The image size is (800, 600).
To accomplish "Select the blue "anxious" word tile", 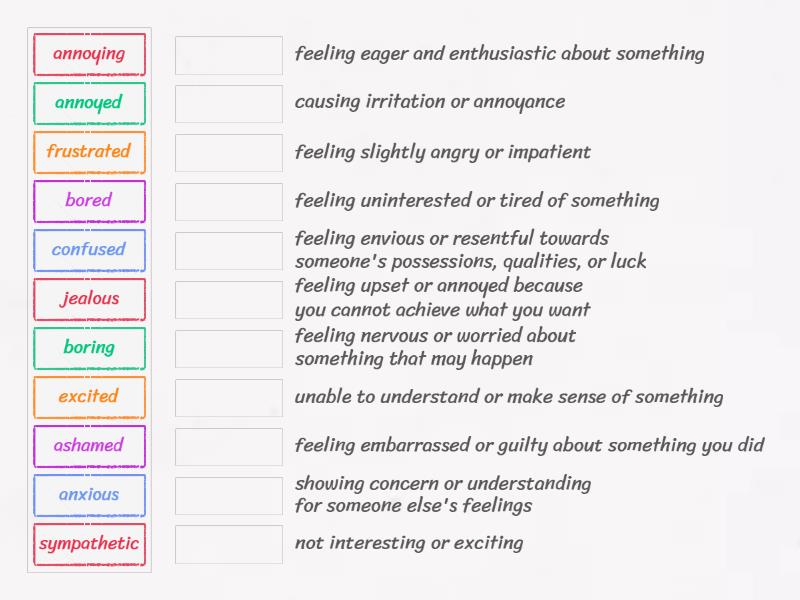I will coord(89,495).
